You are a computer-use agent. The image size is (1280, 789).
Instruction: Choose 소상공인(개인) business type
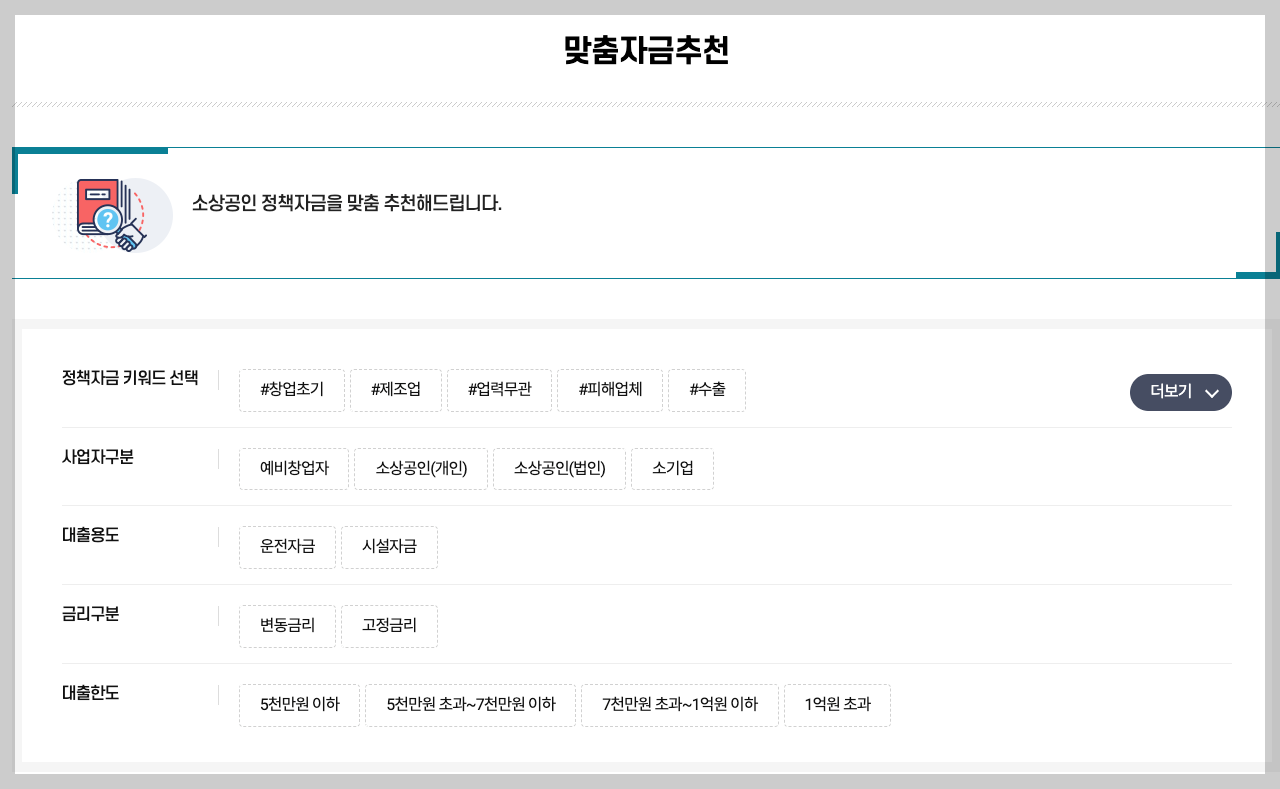click(420, 469)
